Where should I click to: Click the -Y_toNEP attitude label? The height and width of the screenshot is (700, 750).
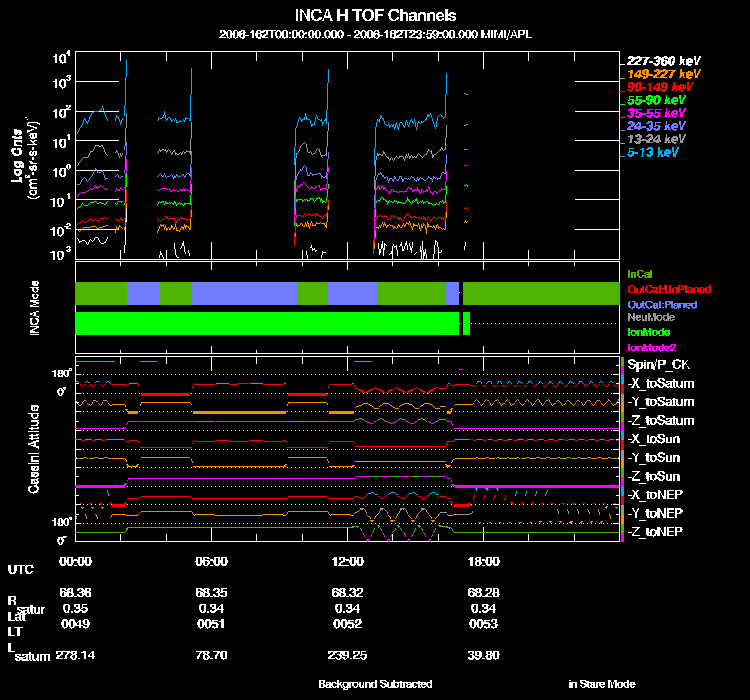click(x=655, y=513)
